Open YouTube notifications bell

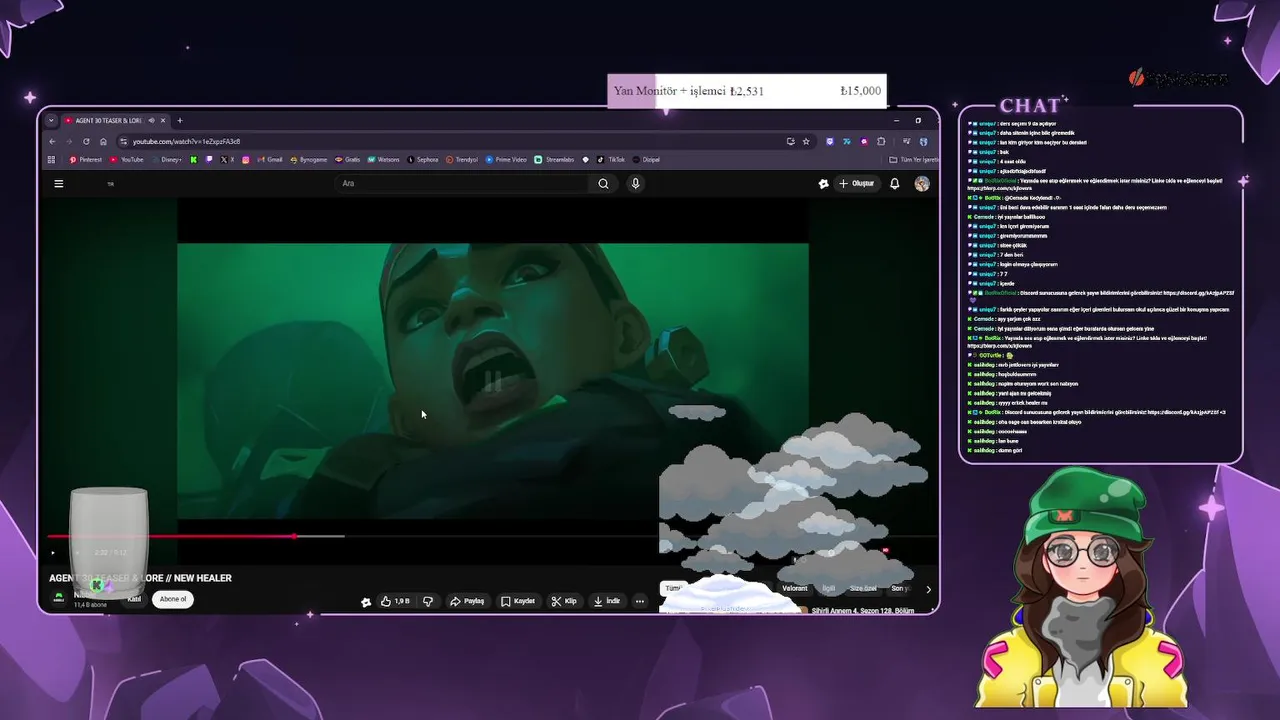pos(895,184)
